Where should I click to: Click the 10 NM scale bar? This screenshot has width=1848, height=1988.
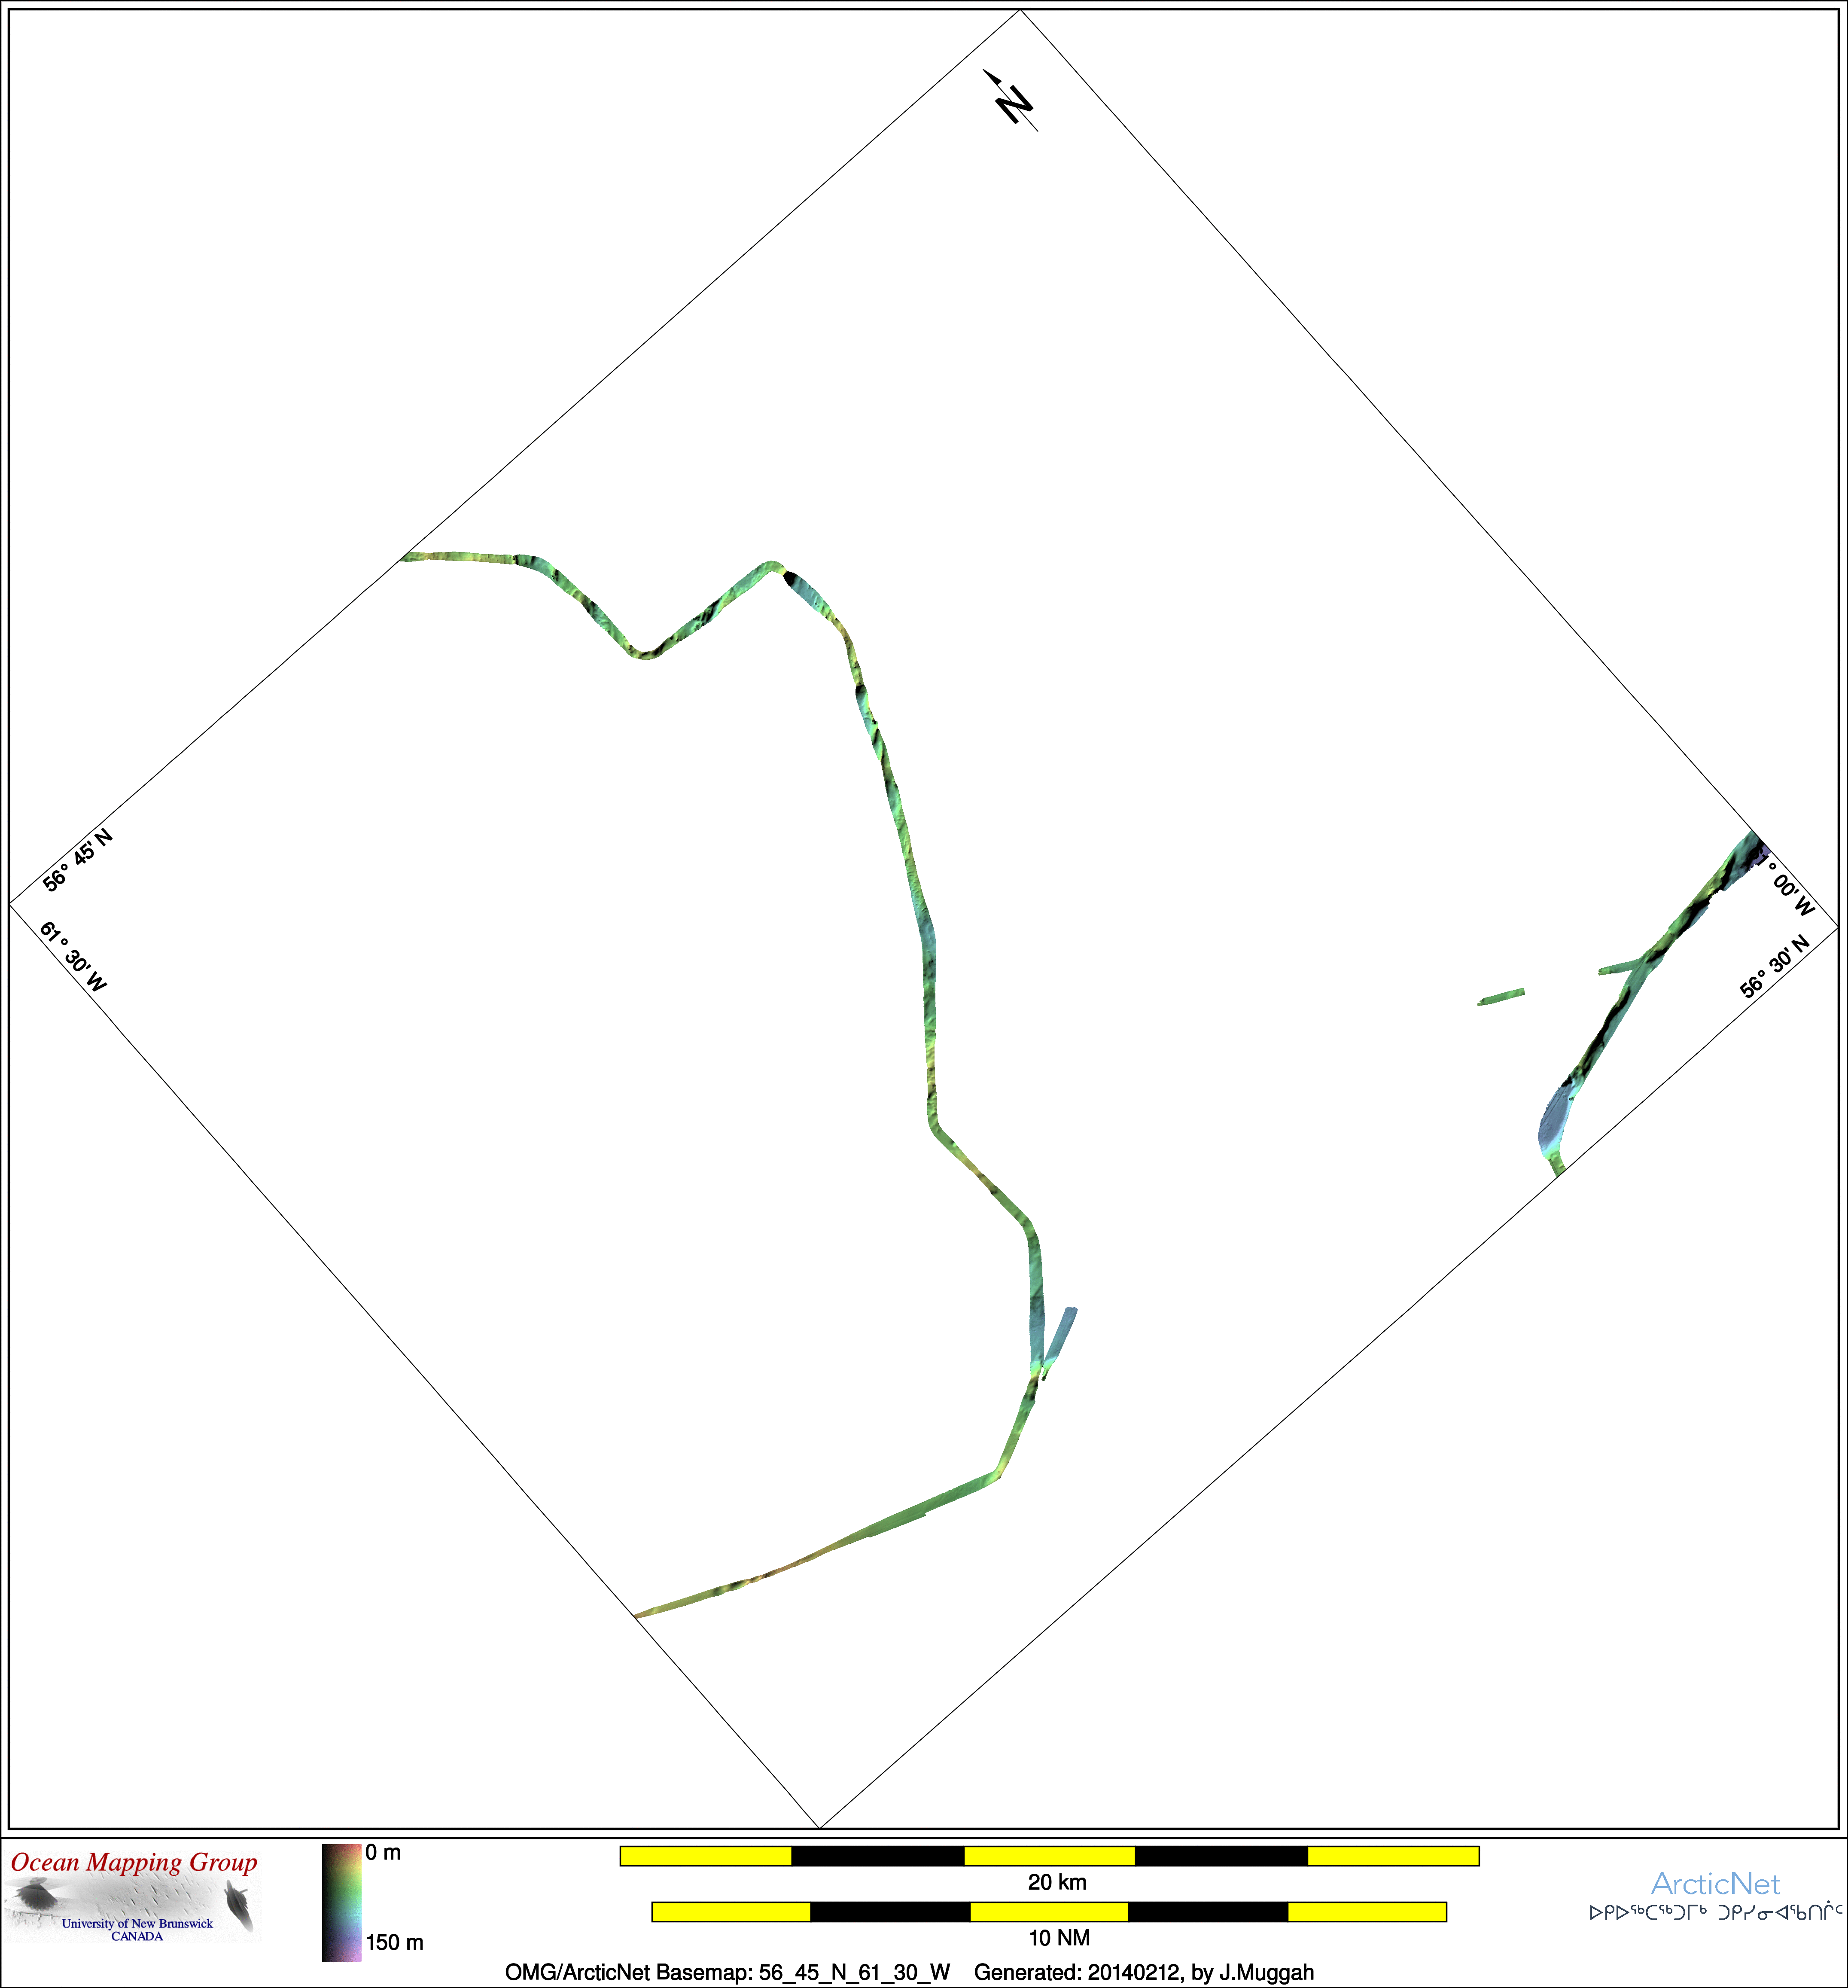tap(1049, 1912)
